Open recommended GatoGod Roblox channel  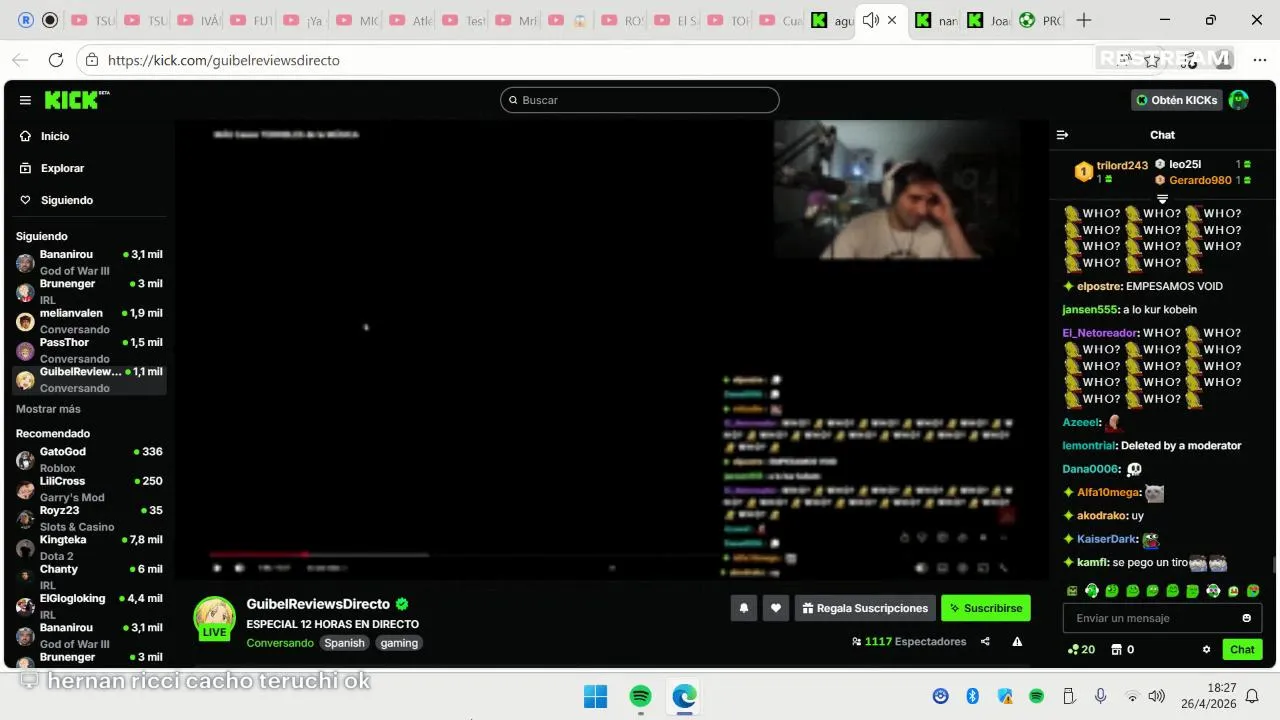[x=89, y=459]
